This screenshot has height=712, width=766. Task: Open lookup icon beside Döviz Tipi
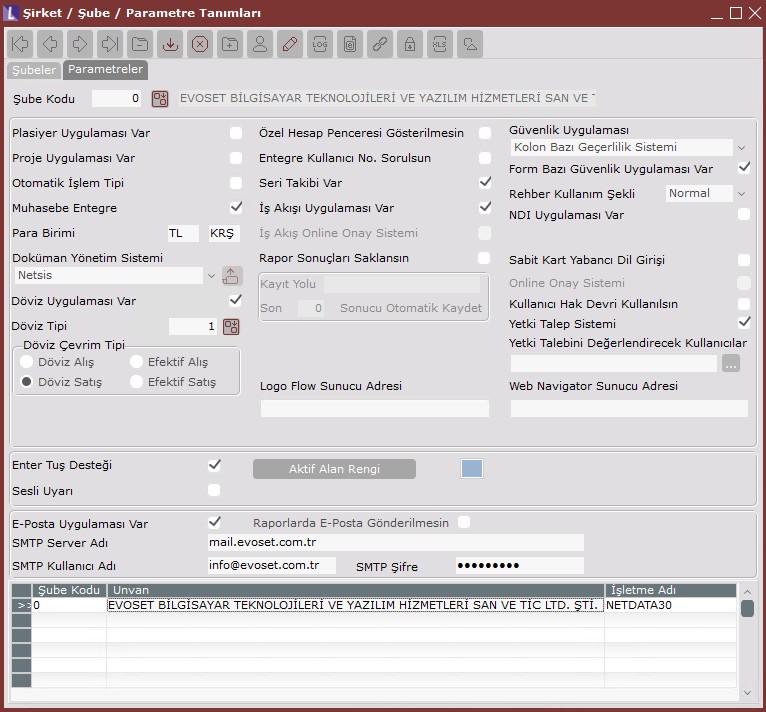click(x=231, y=326)
